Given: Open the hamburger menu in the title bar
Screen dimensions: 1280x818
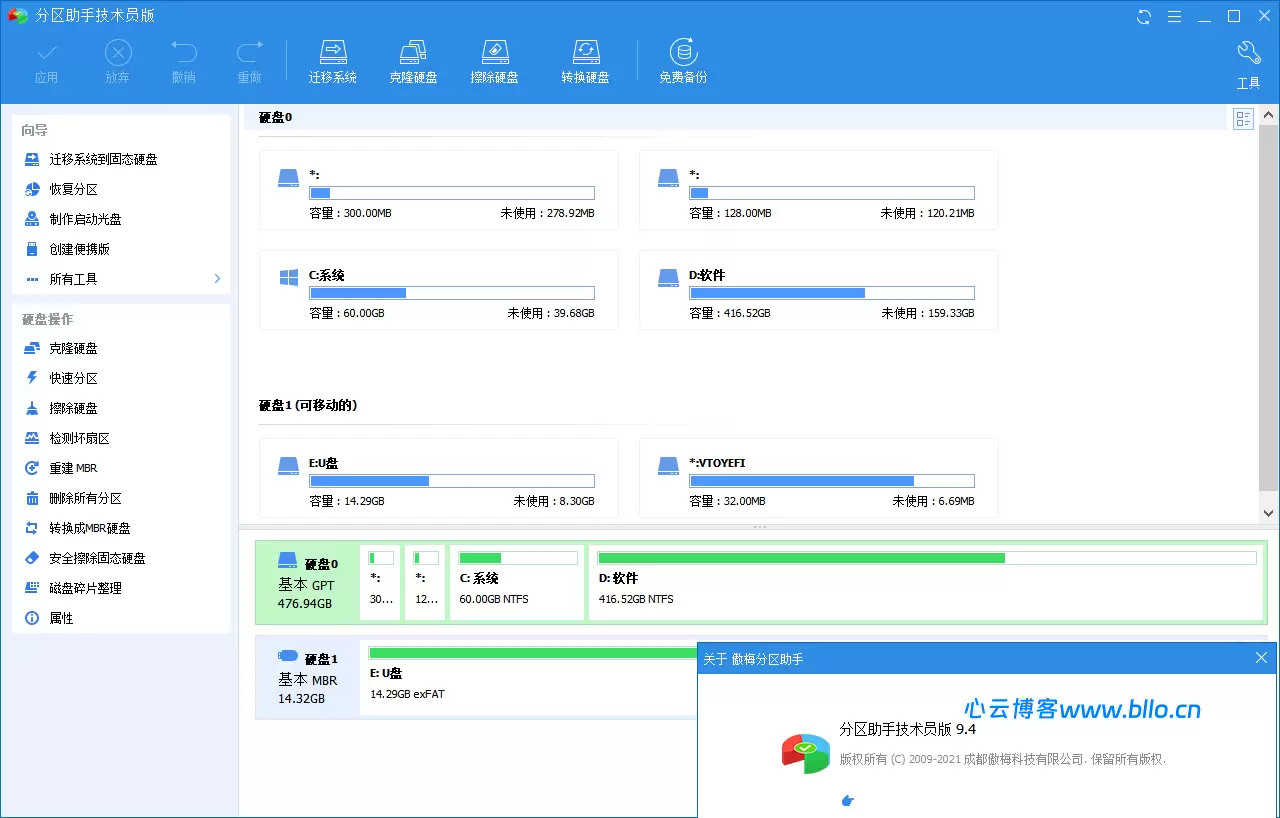Looking at the screenshot, I should (x=1174, y=16).
